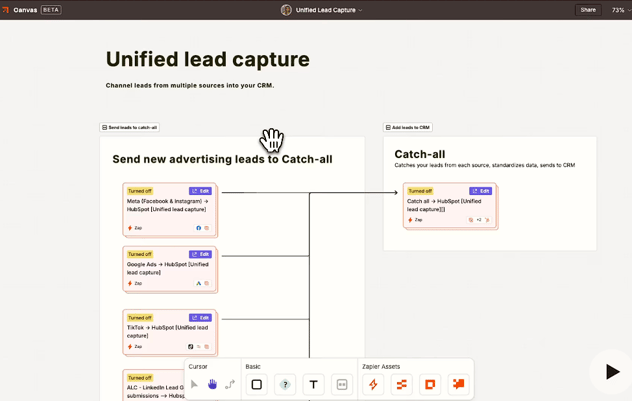Click the 'Catch-all' section heading
The height and width of the screenshot is (401, 632).
coord(420,154)
